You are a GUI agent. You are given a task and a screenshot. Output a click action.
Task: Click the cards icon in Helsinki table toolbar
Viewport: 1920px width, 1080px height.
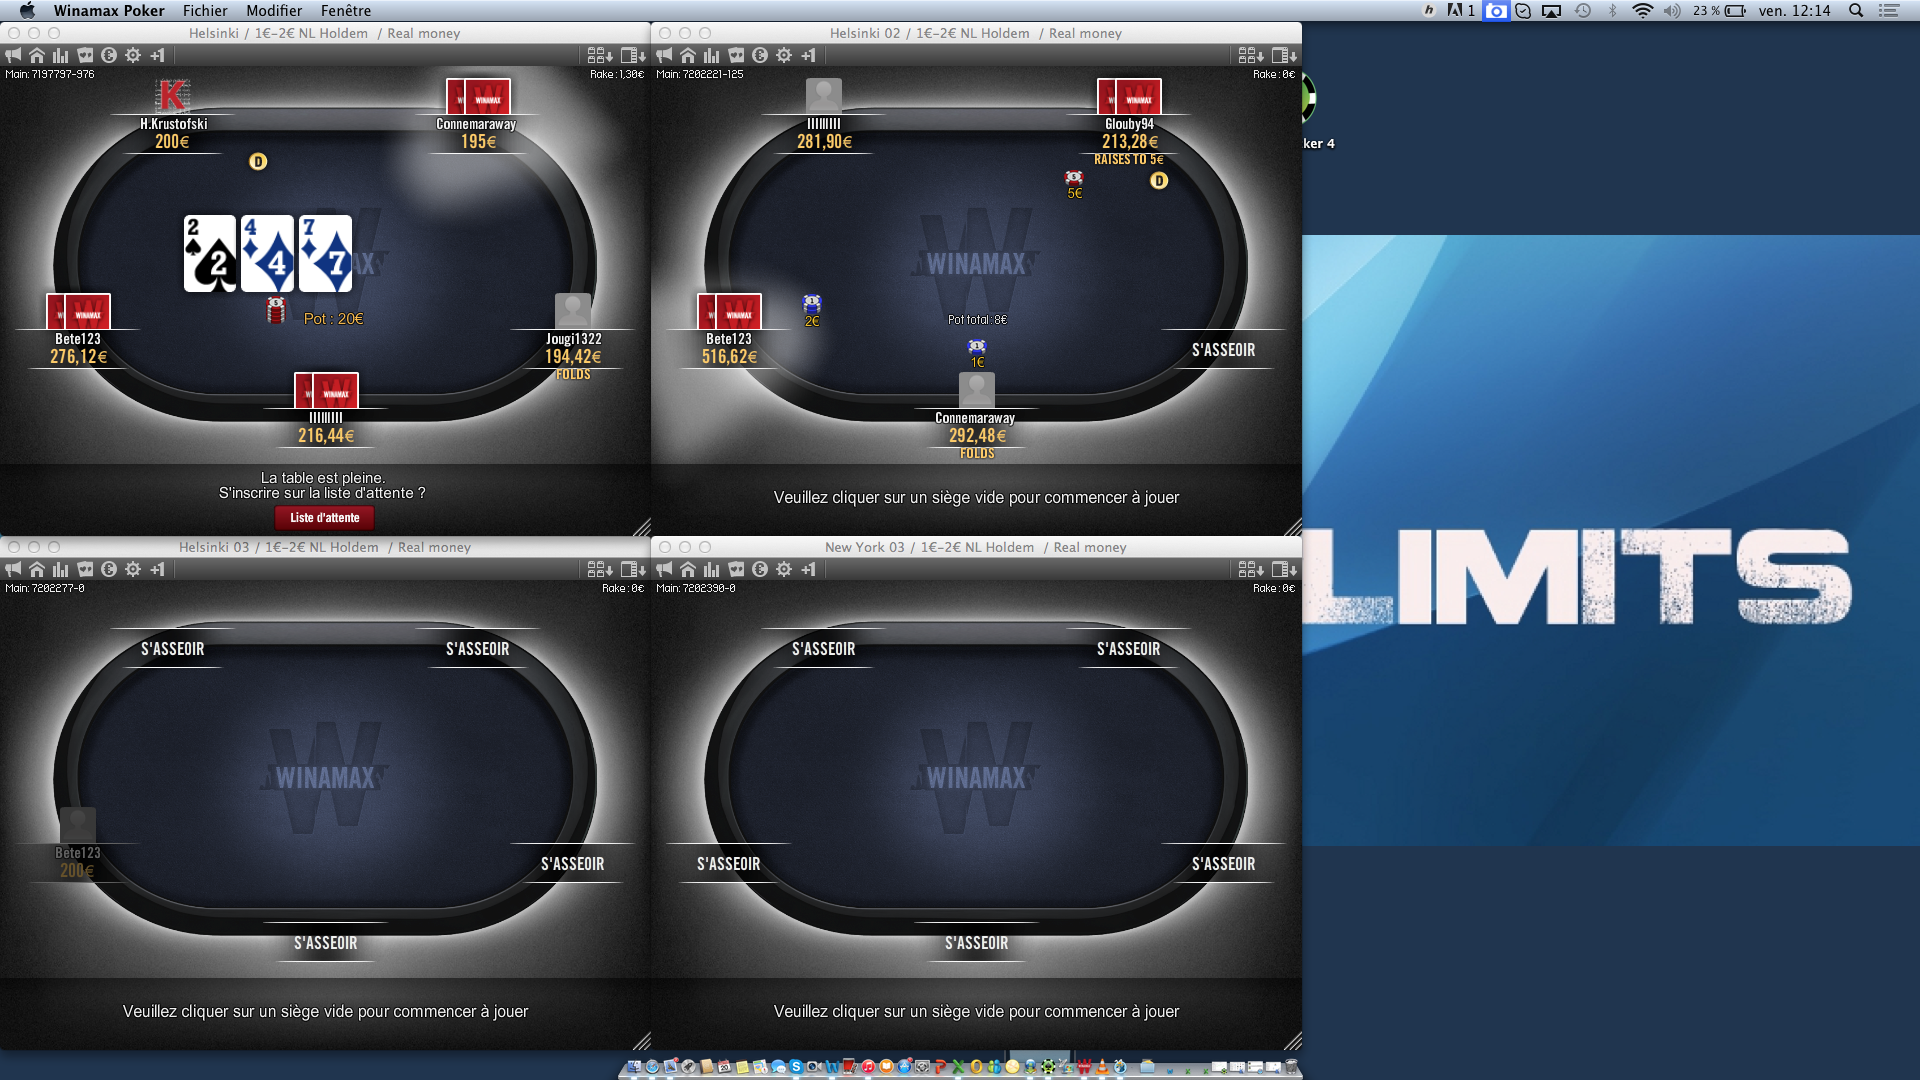pyautogui.click(x=85, y=55)
